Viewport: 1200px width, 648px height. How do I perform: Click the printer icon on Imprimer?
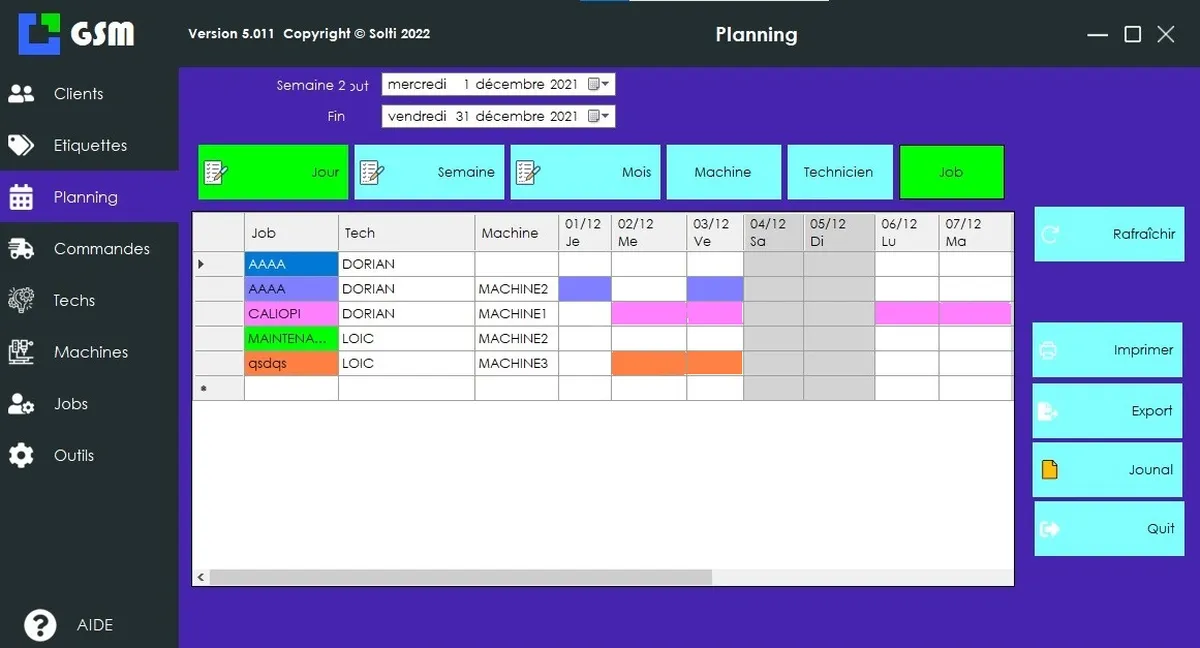pyautogui.click(x=1049, y=351)
